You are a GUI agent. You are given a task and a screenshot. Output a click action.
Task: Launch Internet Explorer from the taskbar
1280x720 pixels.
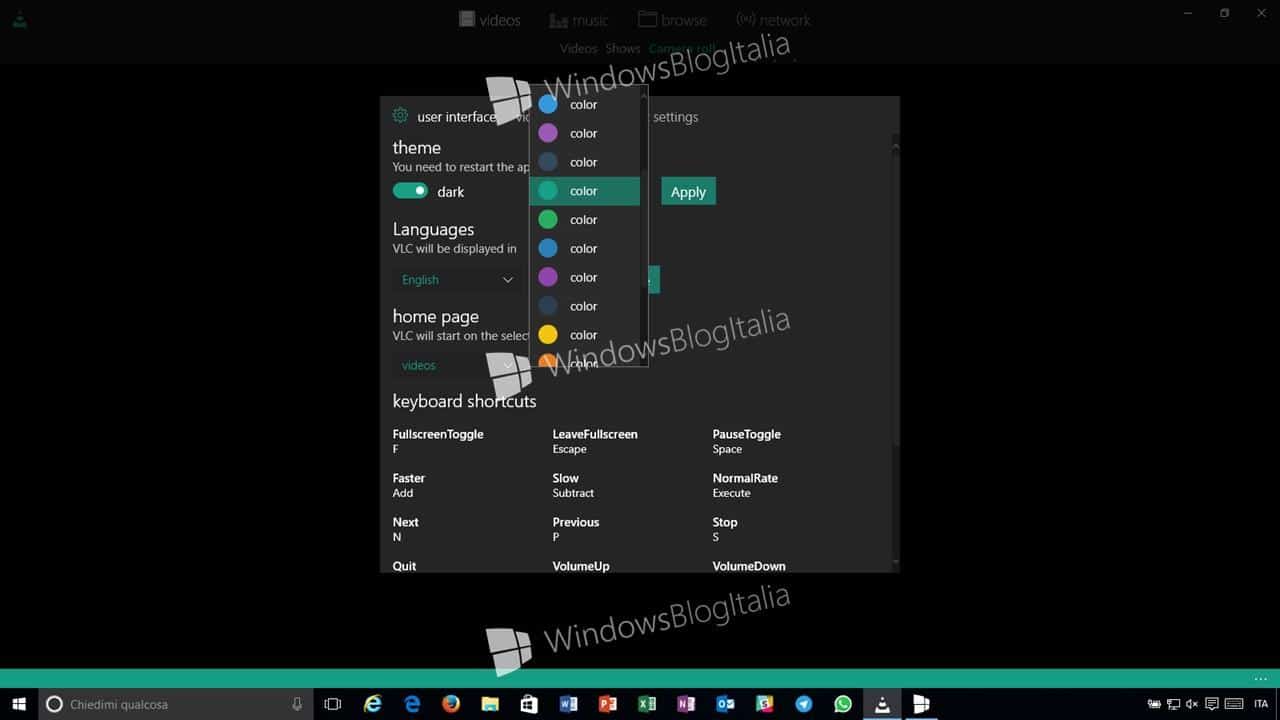click(373, 704)
